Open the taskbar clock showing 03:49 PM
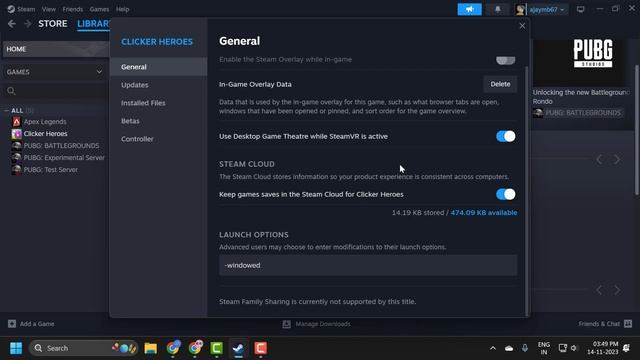 pos(602,348)
